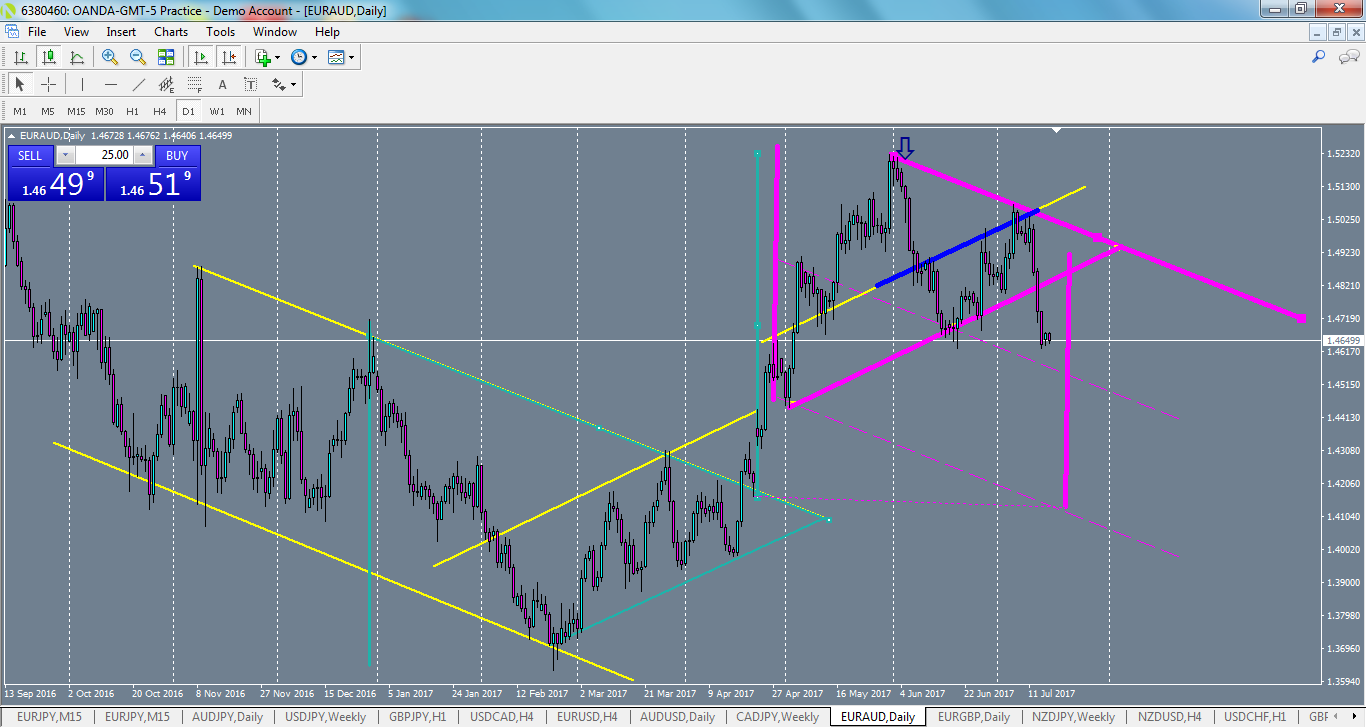Screen dimensions: 1366x728
Task: Draw a Fibonacci retracement
Action: click(194, 84)
